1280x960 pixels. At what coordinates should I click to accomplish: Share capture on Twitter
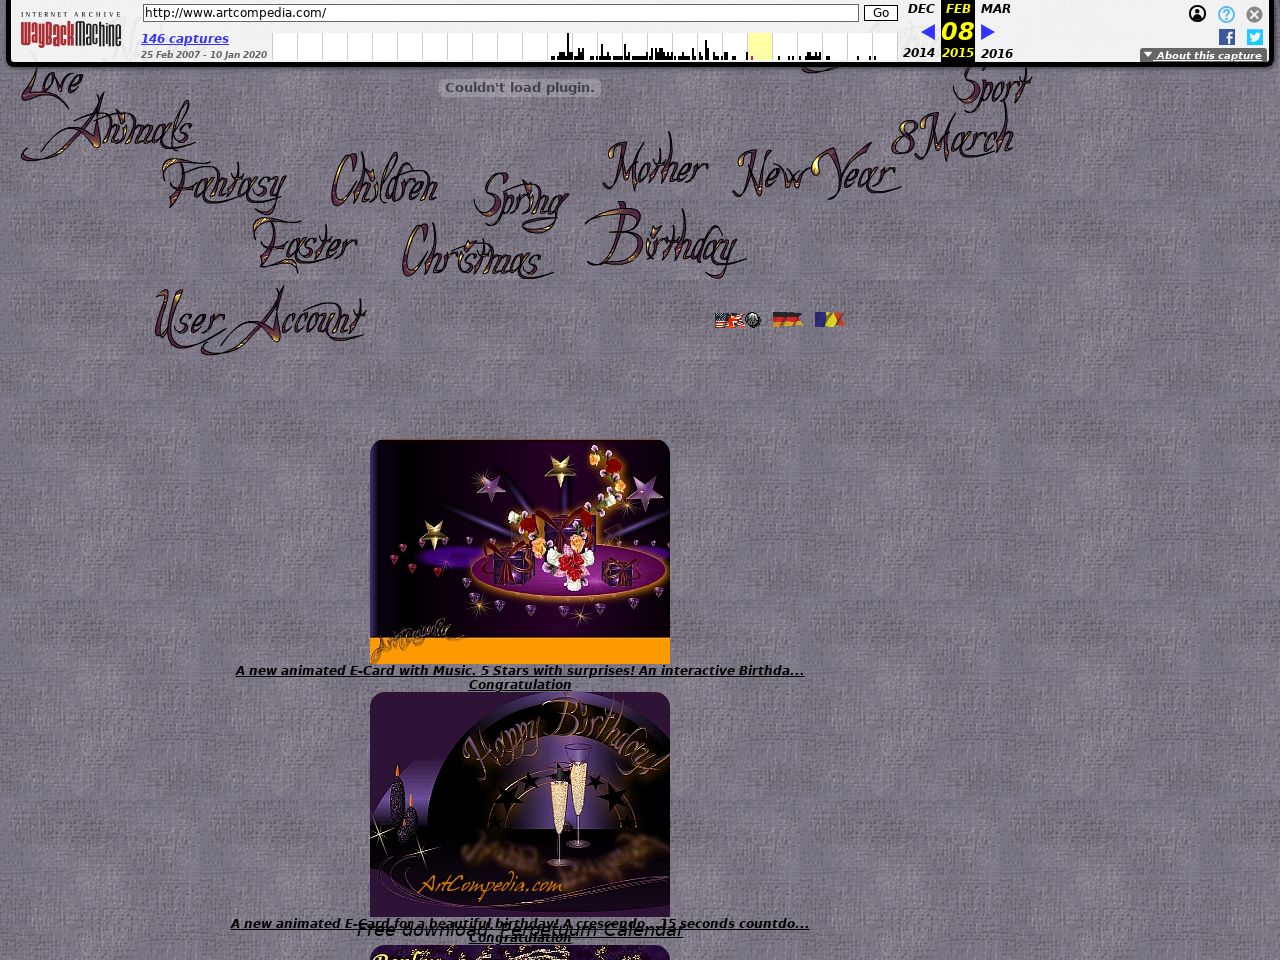point(1255,37)
